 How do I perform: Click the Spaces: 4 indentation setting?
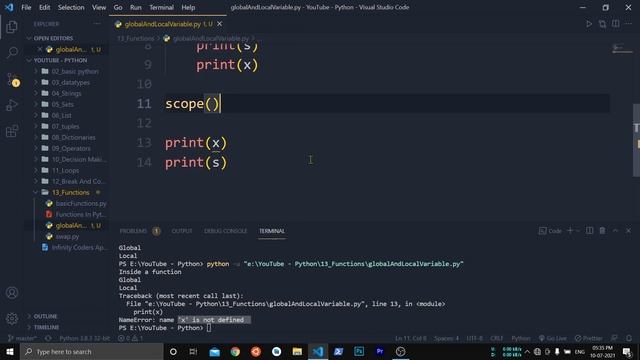pyautogui.click(x=447, y=338)
